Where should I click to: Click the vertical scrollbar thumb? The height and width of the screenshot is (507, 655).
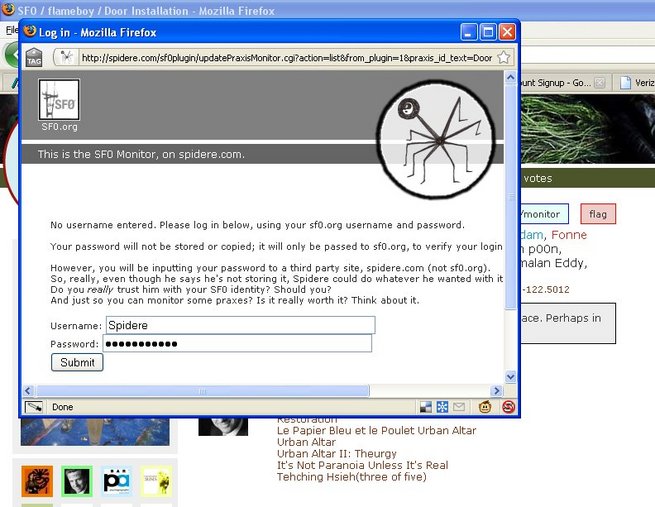pyautogui.click(x=510, y=196)
